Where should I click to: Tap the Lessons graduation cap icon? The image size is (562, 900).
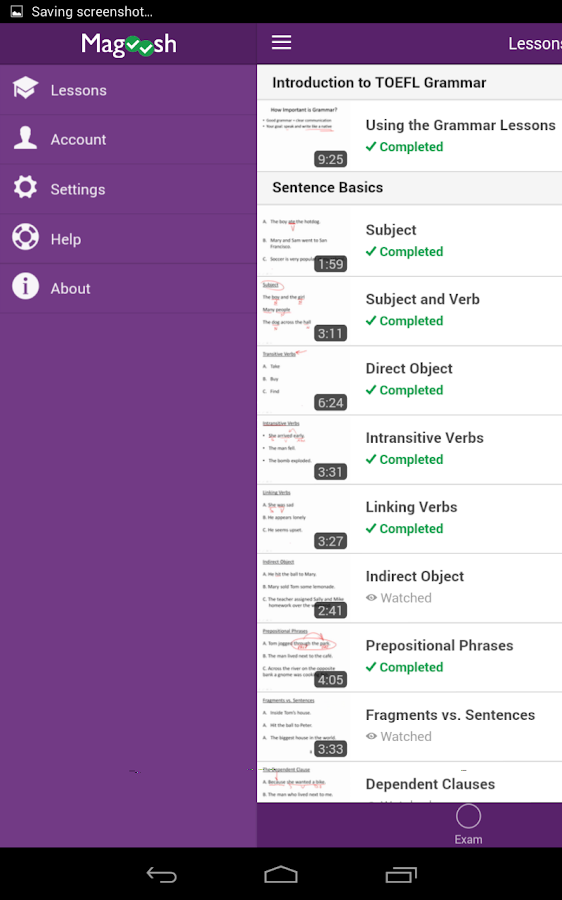click(25, 89)
